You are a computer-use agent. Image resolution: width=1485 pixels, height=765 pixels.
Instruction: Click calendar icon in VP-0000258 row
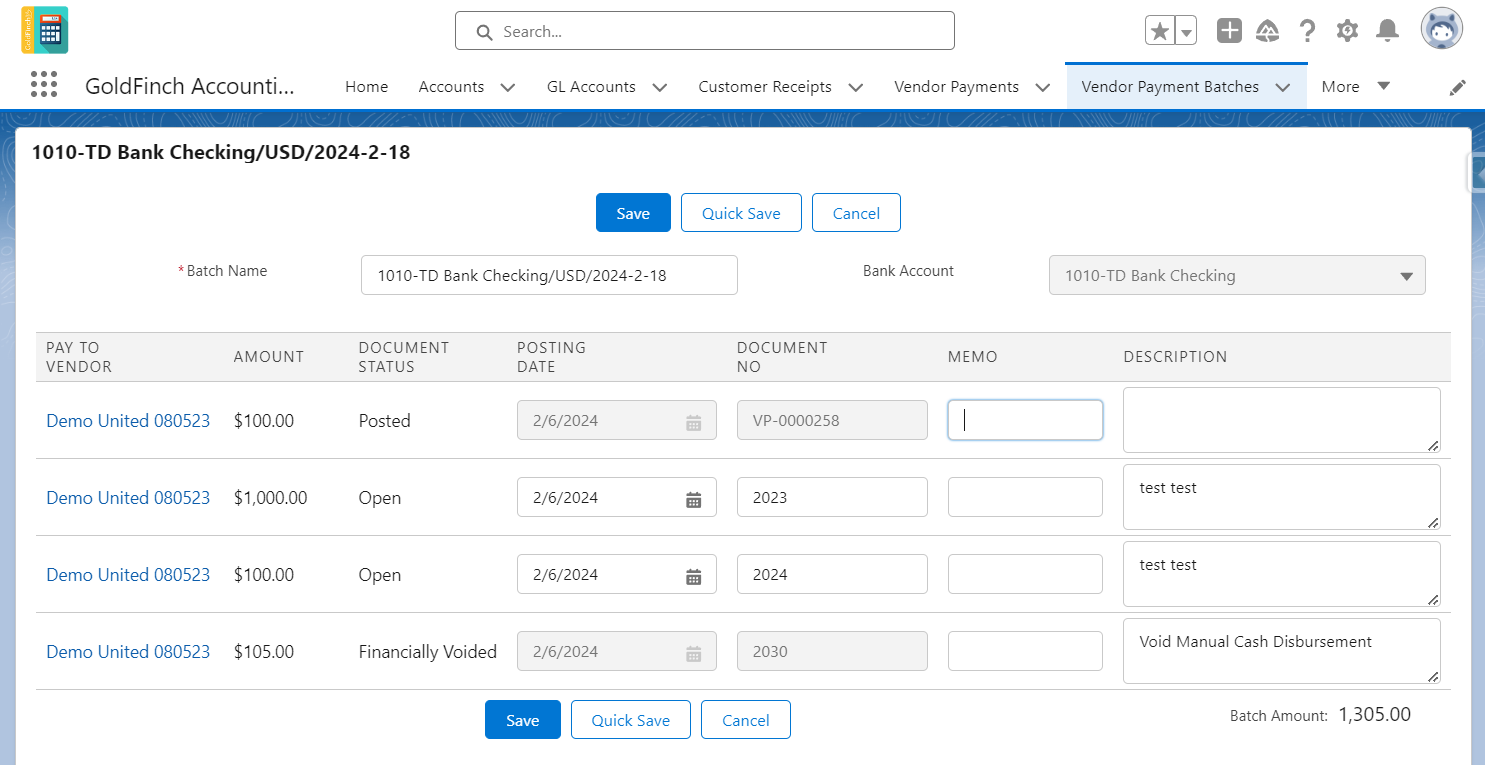693,421
